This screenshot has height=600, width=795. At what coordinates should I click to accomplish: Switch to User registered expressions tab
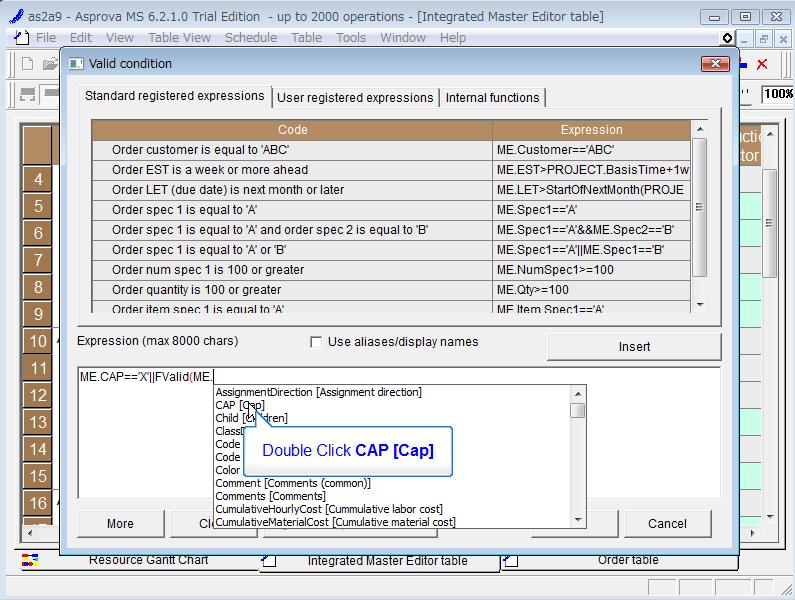355,97
